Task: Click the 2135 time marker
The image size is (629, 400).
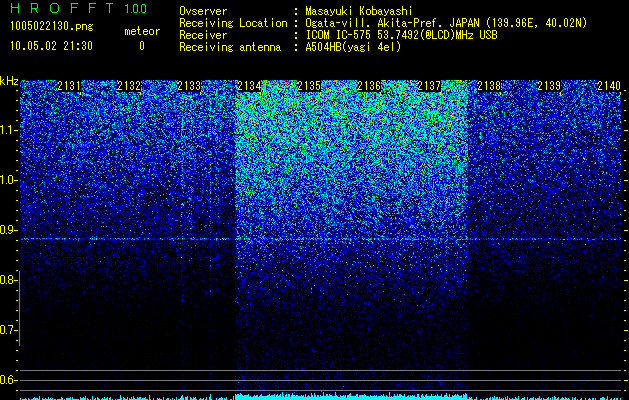Action: tap(309, 86)
